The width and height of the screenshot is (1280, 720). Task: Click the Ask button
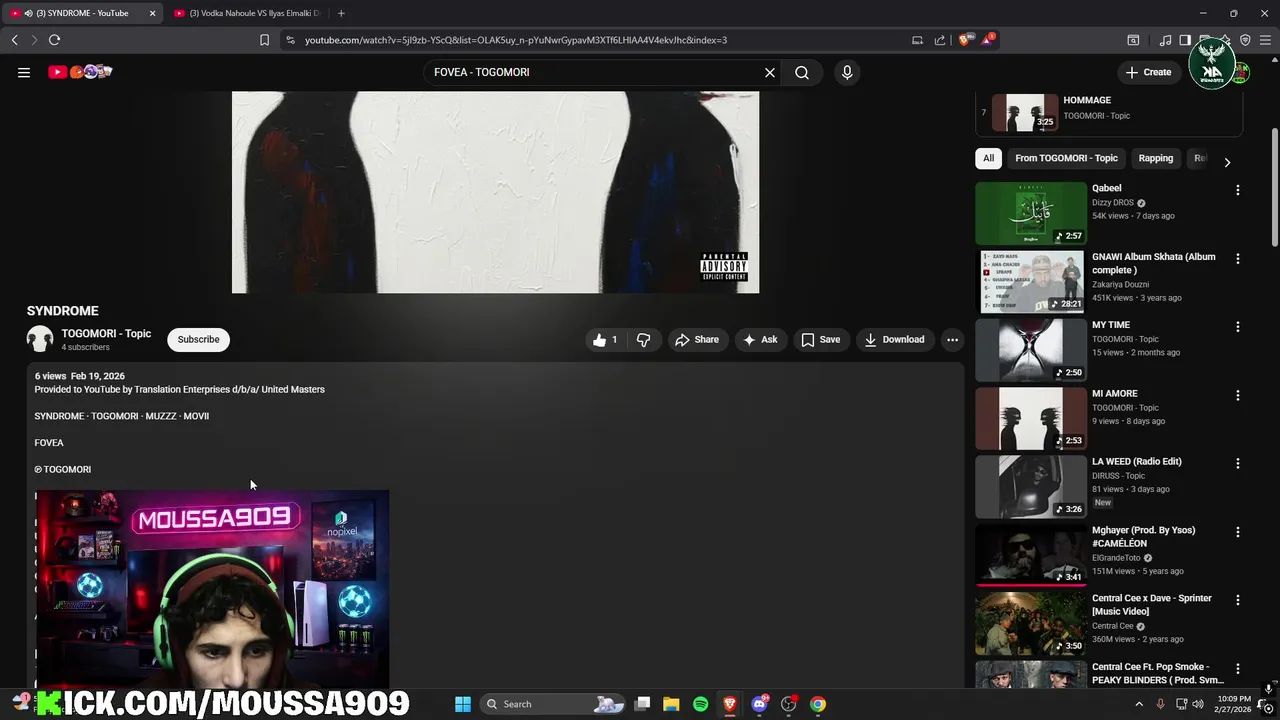coord(760,340)
